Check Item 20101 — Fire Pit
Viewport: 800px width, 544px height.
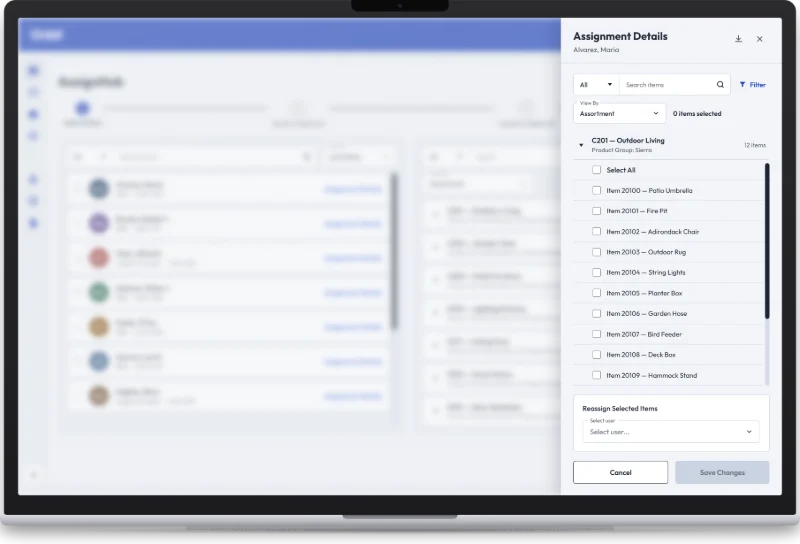coord(596,211)
